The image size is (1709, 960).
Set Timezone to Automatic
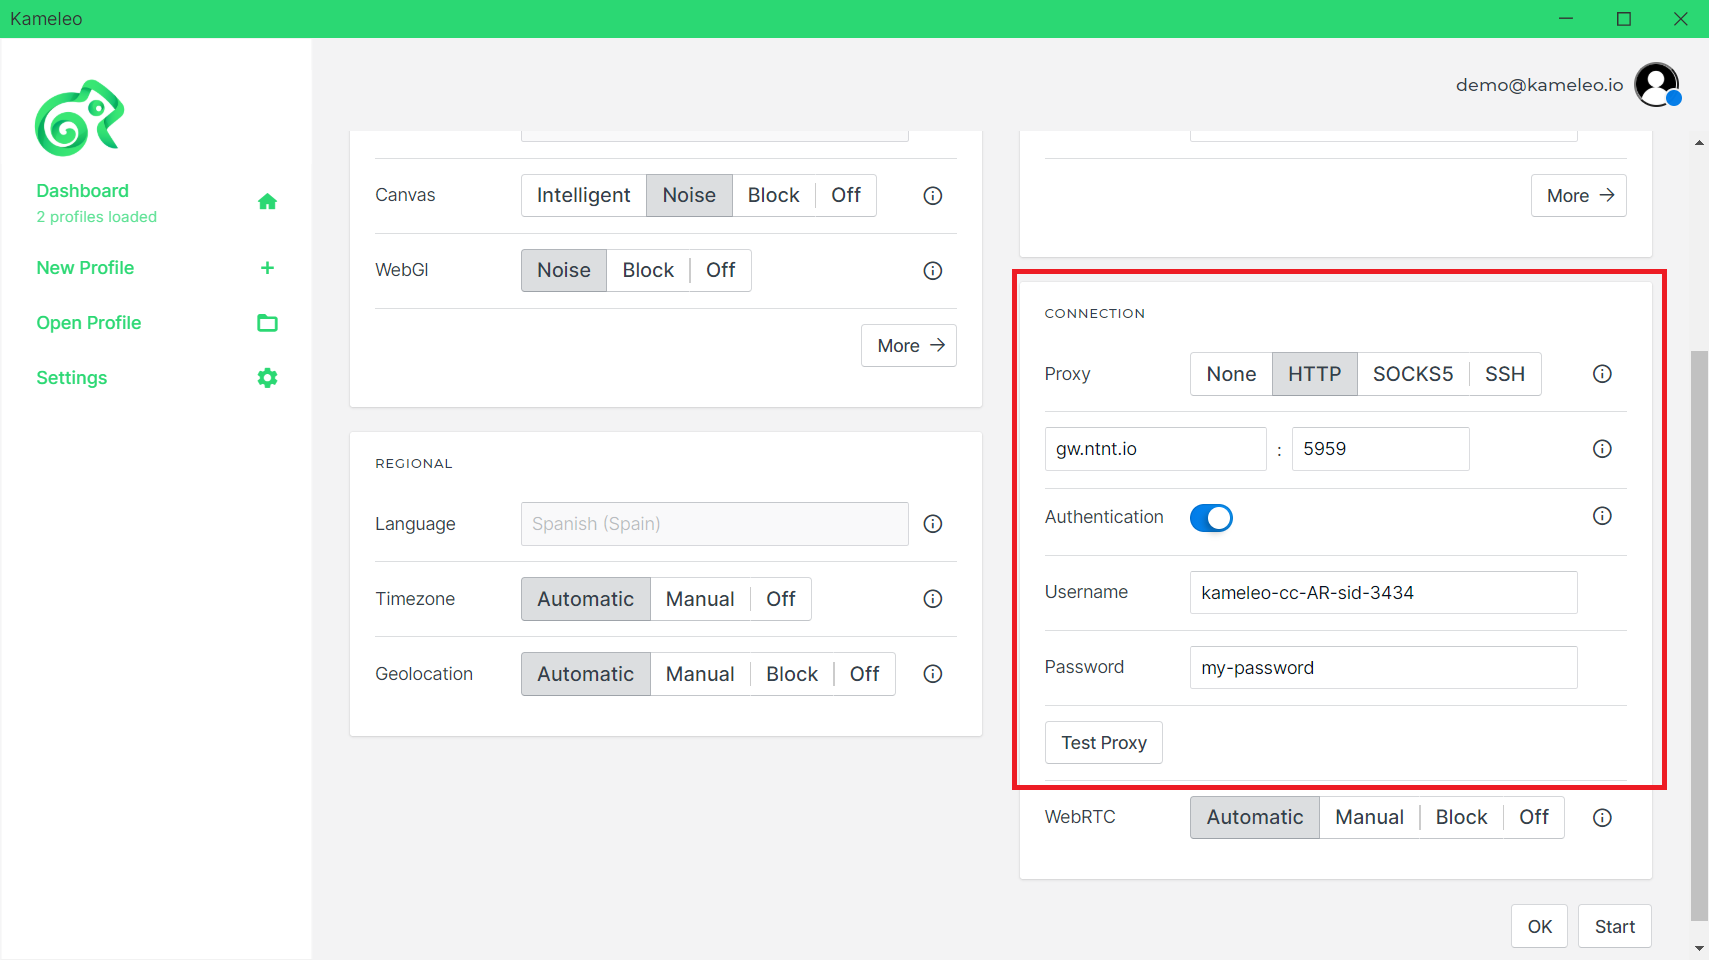[586, 599]
